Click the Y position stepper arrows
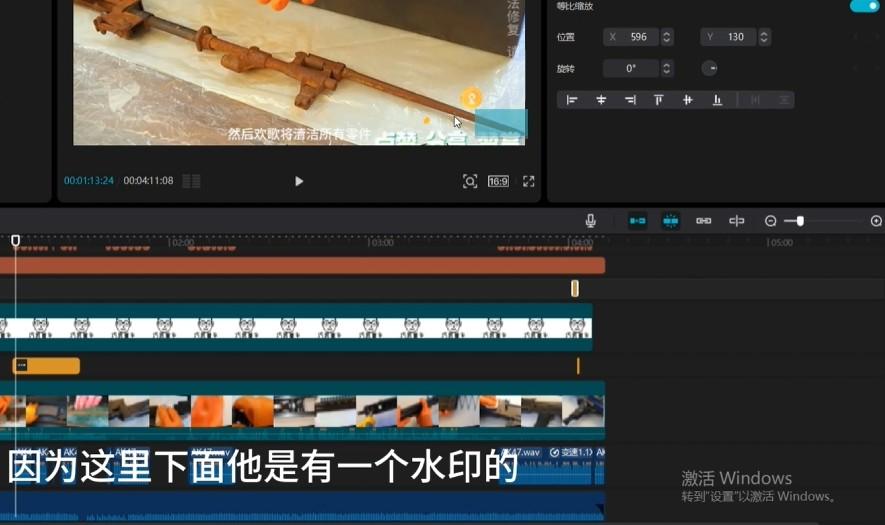Screen dimensions: 885x525 pos(765,37)
